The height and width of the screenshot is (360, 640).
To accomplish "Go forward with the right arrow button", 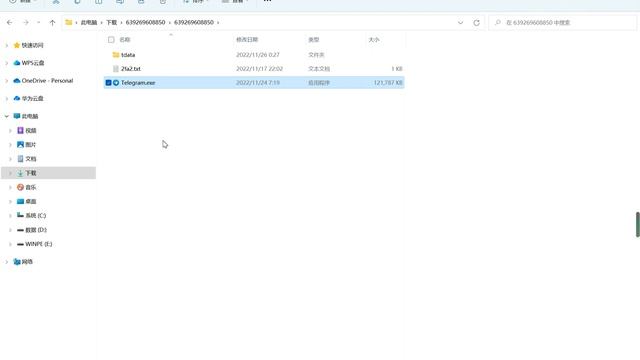I will pyautogui.click(x=26, y=22).
